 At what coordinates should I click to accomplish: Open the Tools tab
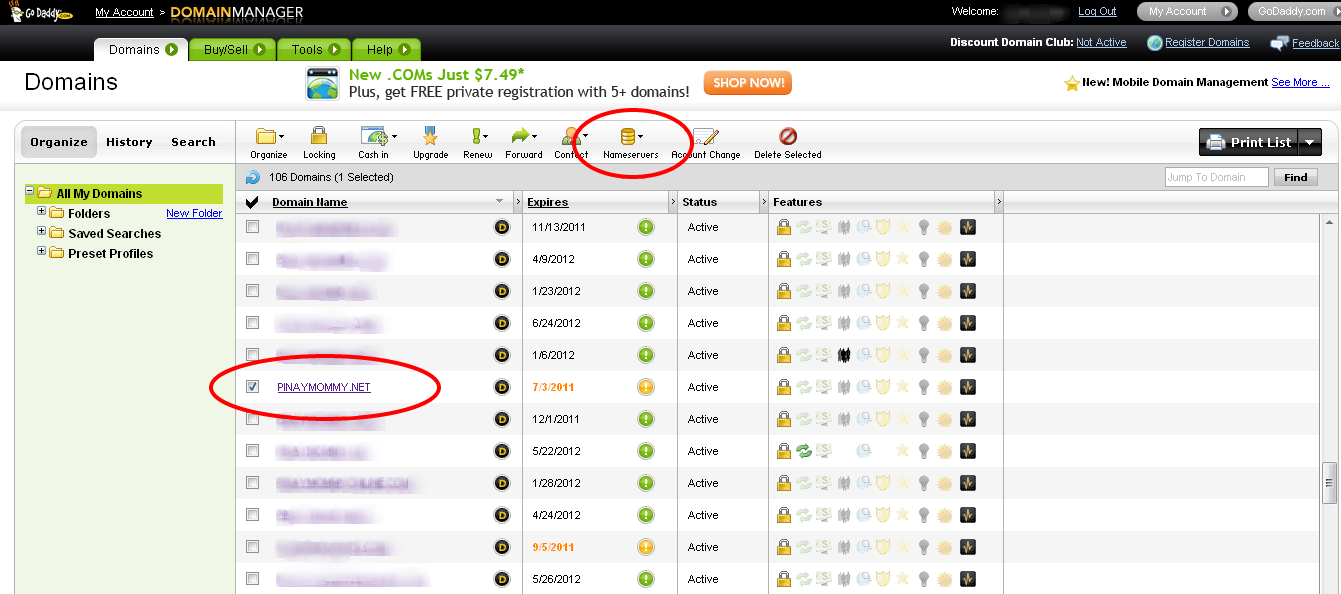click(x=314, y=49)
